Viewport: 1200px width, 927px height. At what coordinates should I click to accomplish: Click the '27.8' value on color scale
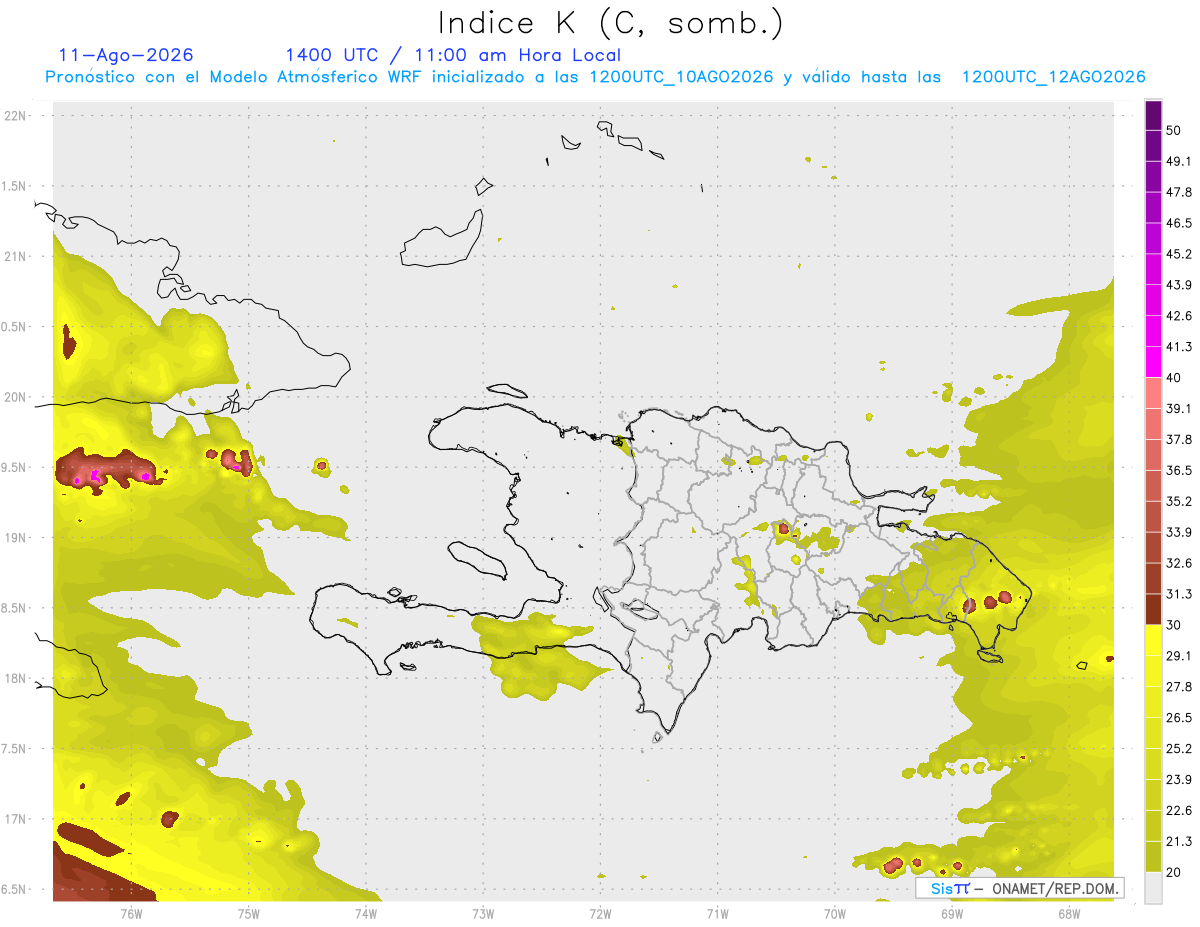point(1179,687)
